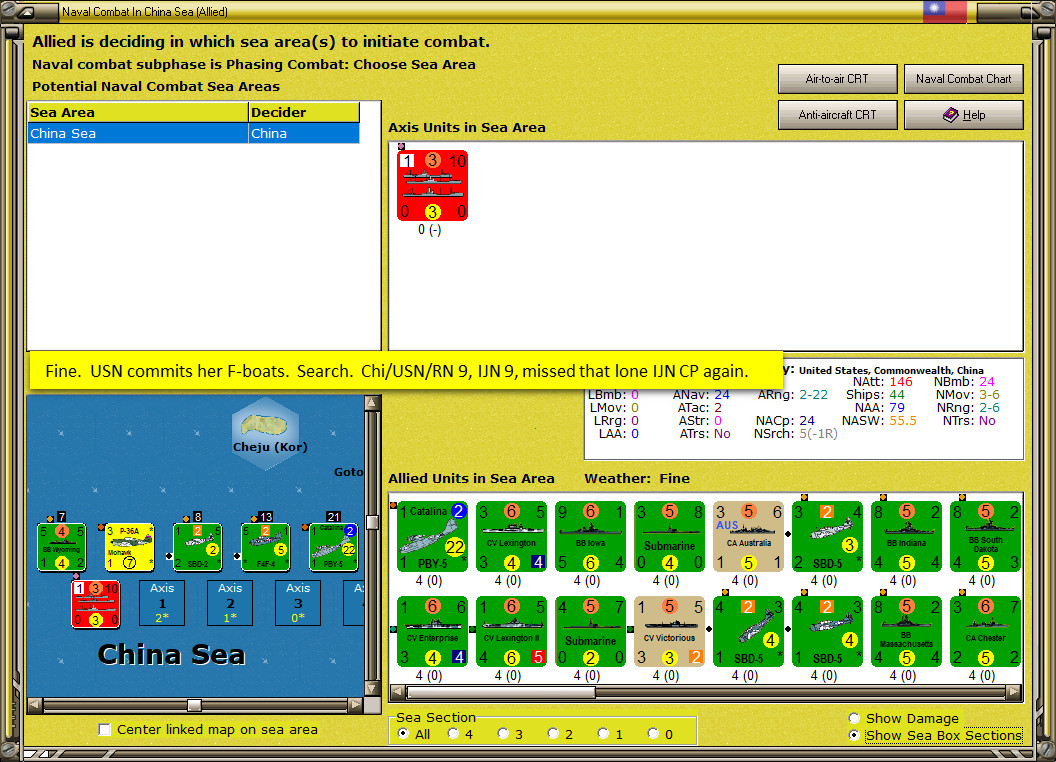Enable Center linked map on sea area
The image size is (1056, 762).
[x=104, y=730]
